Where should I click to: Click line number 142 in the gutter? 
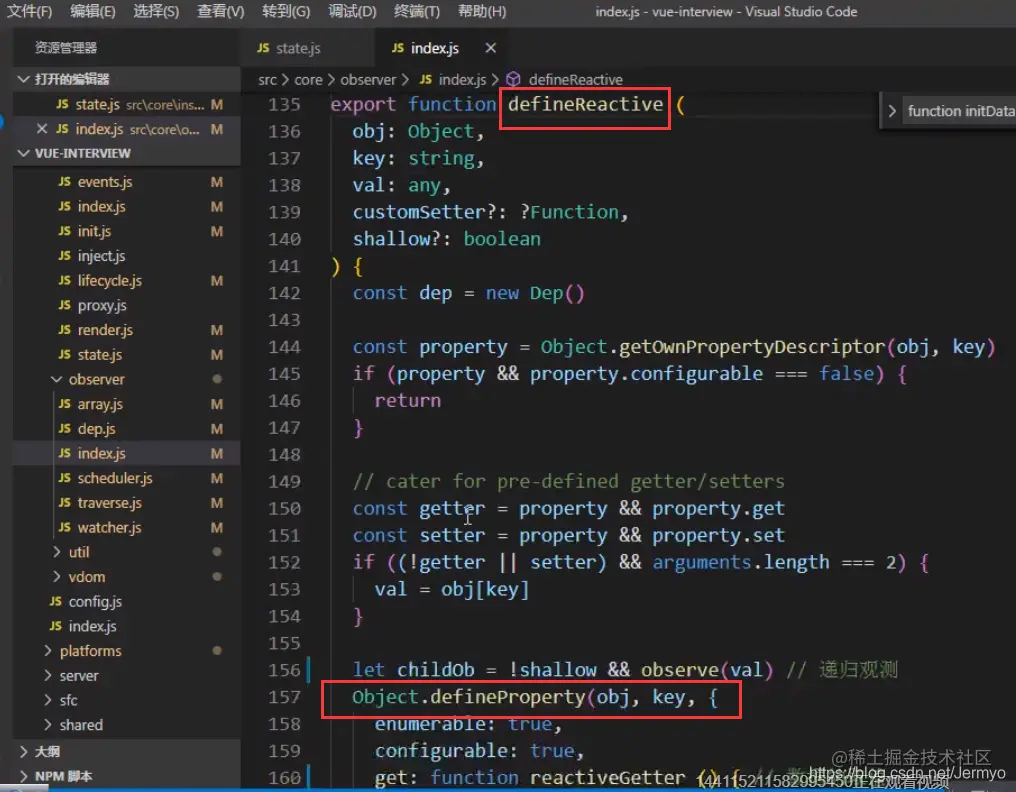[x=284, y=293]
